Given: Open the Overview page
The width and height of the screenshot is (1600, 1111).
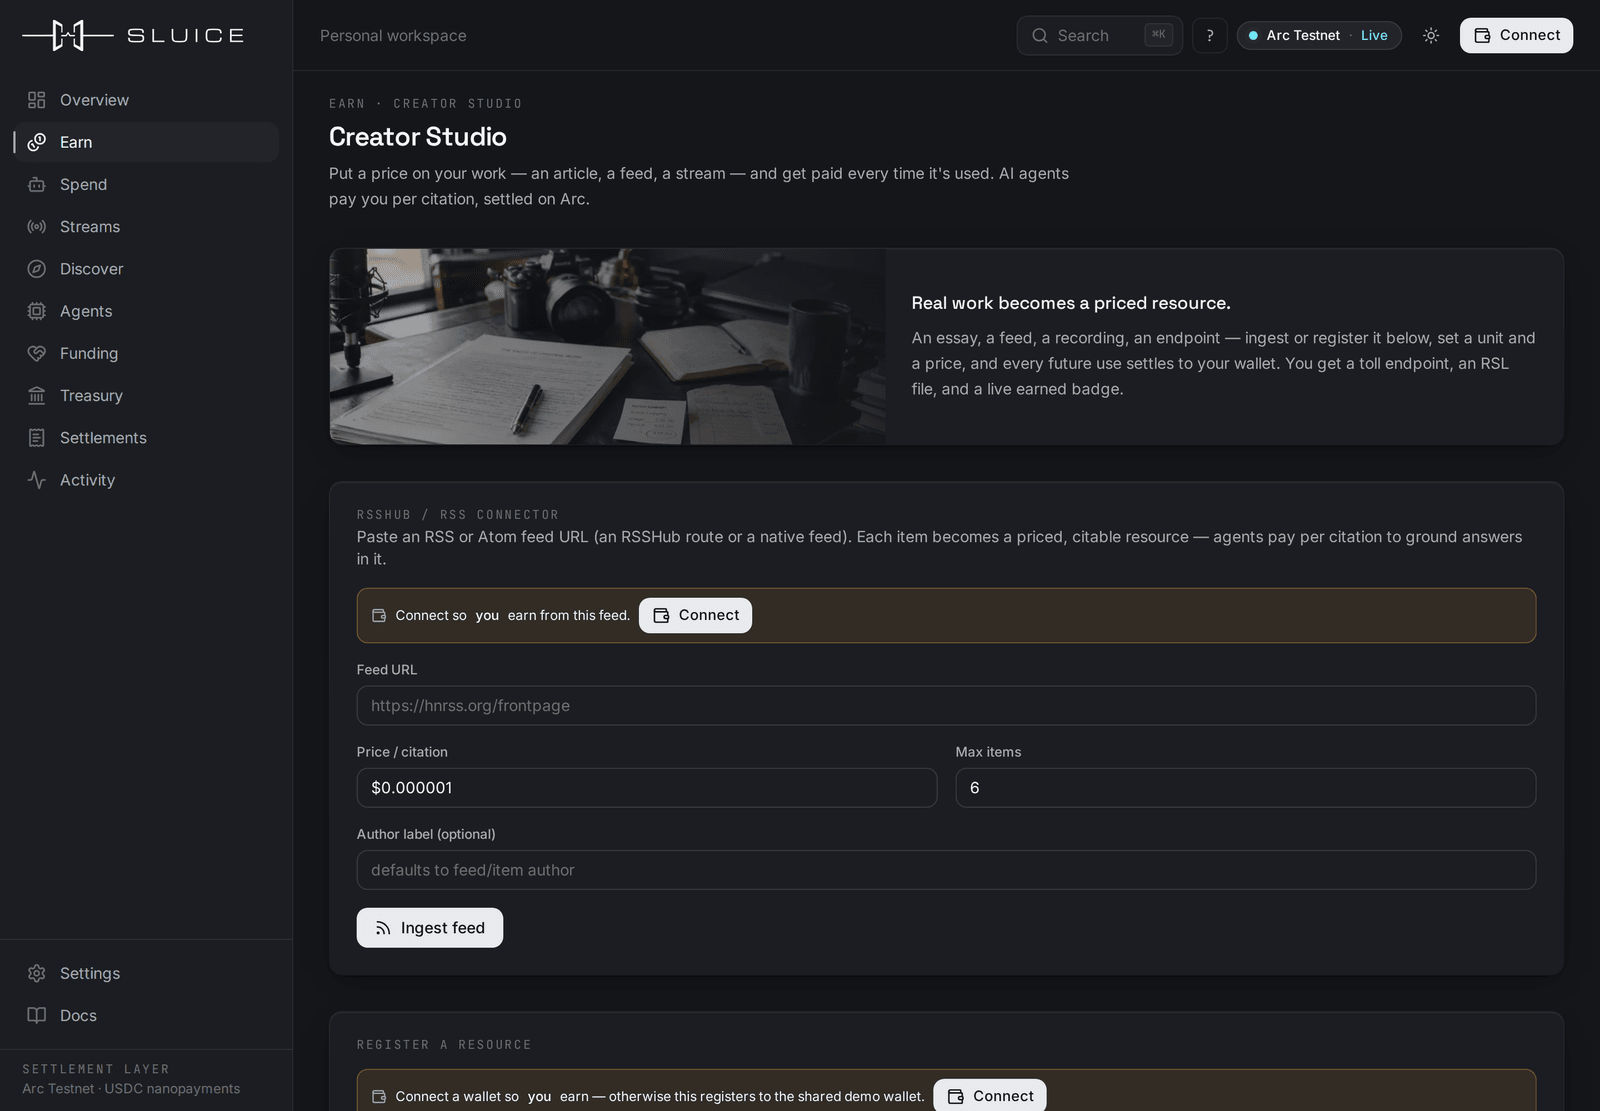Looking at the screenshot, I should tap(146, 100).
